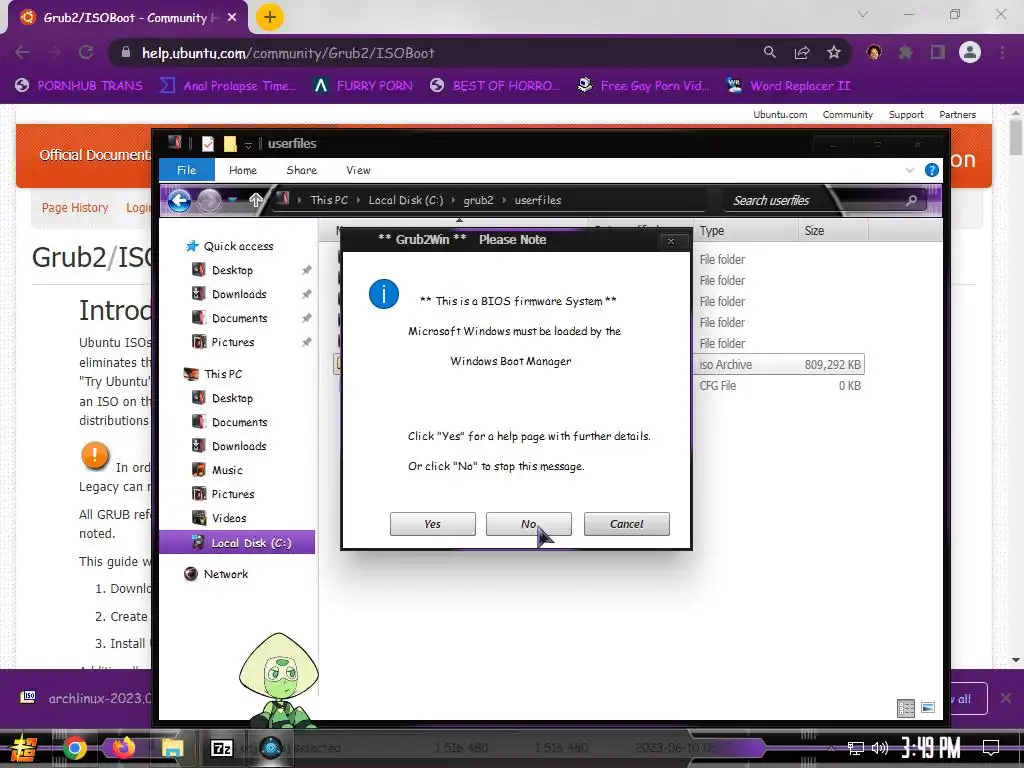Select This PC in the address breadcrumb
This screenshot has height=768, width=1024.
(329, 200)
